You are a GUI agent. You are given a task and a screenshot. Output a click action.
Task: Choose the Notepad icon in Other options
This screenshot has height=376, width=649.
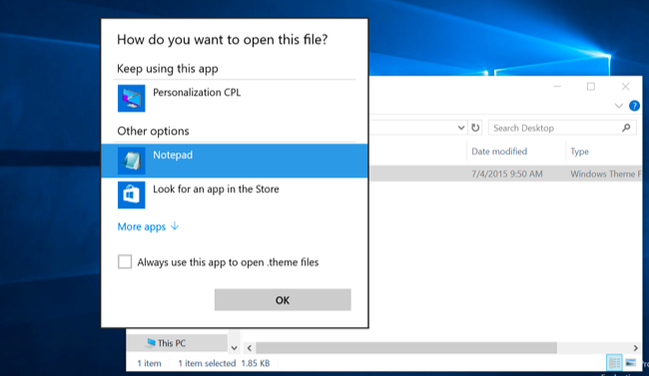131,161
